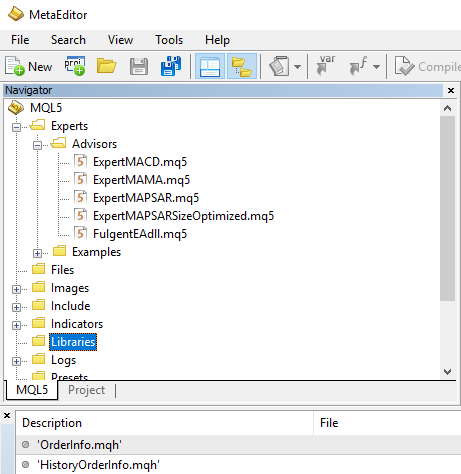Click Navigator scrollbar down arrow
461x474 pixels.
point(448,371)
